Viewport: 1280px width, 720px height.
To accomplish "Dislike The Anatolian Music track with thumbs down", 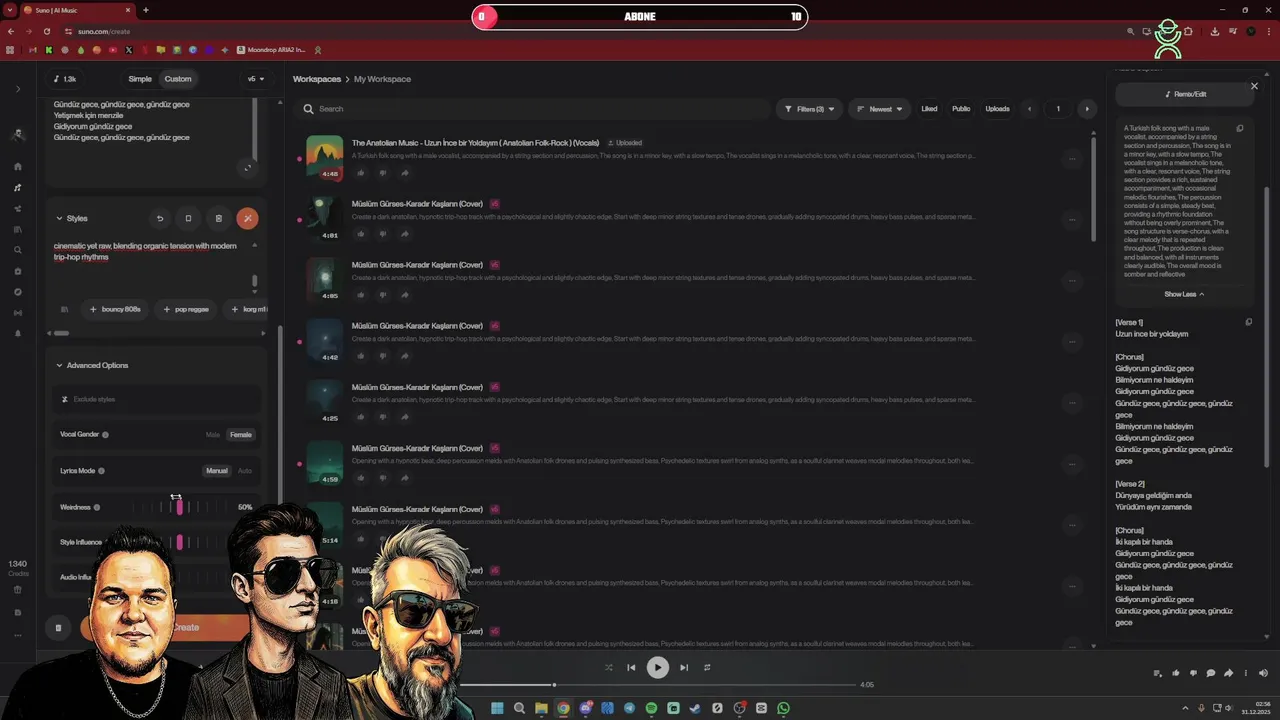I will coord(383,173).
